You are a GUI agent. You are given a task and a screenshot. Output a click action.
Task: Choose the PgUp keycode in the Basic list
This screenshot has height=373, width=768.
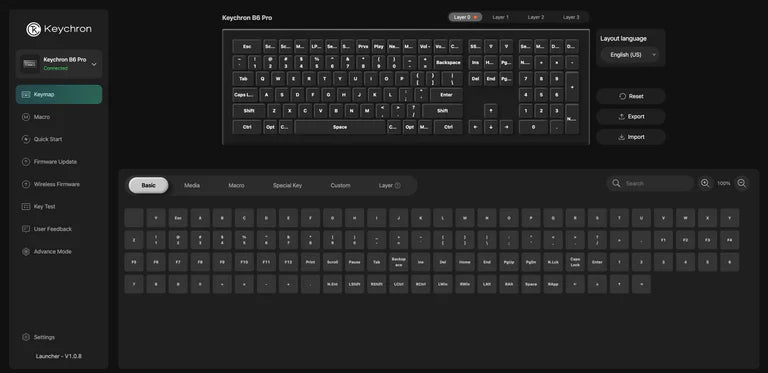pos(509,262)
